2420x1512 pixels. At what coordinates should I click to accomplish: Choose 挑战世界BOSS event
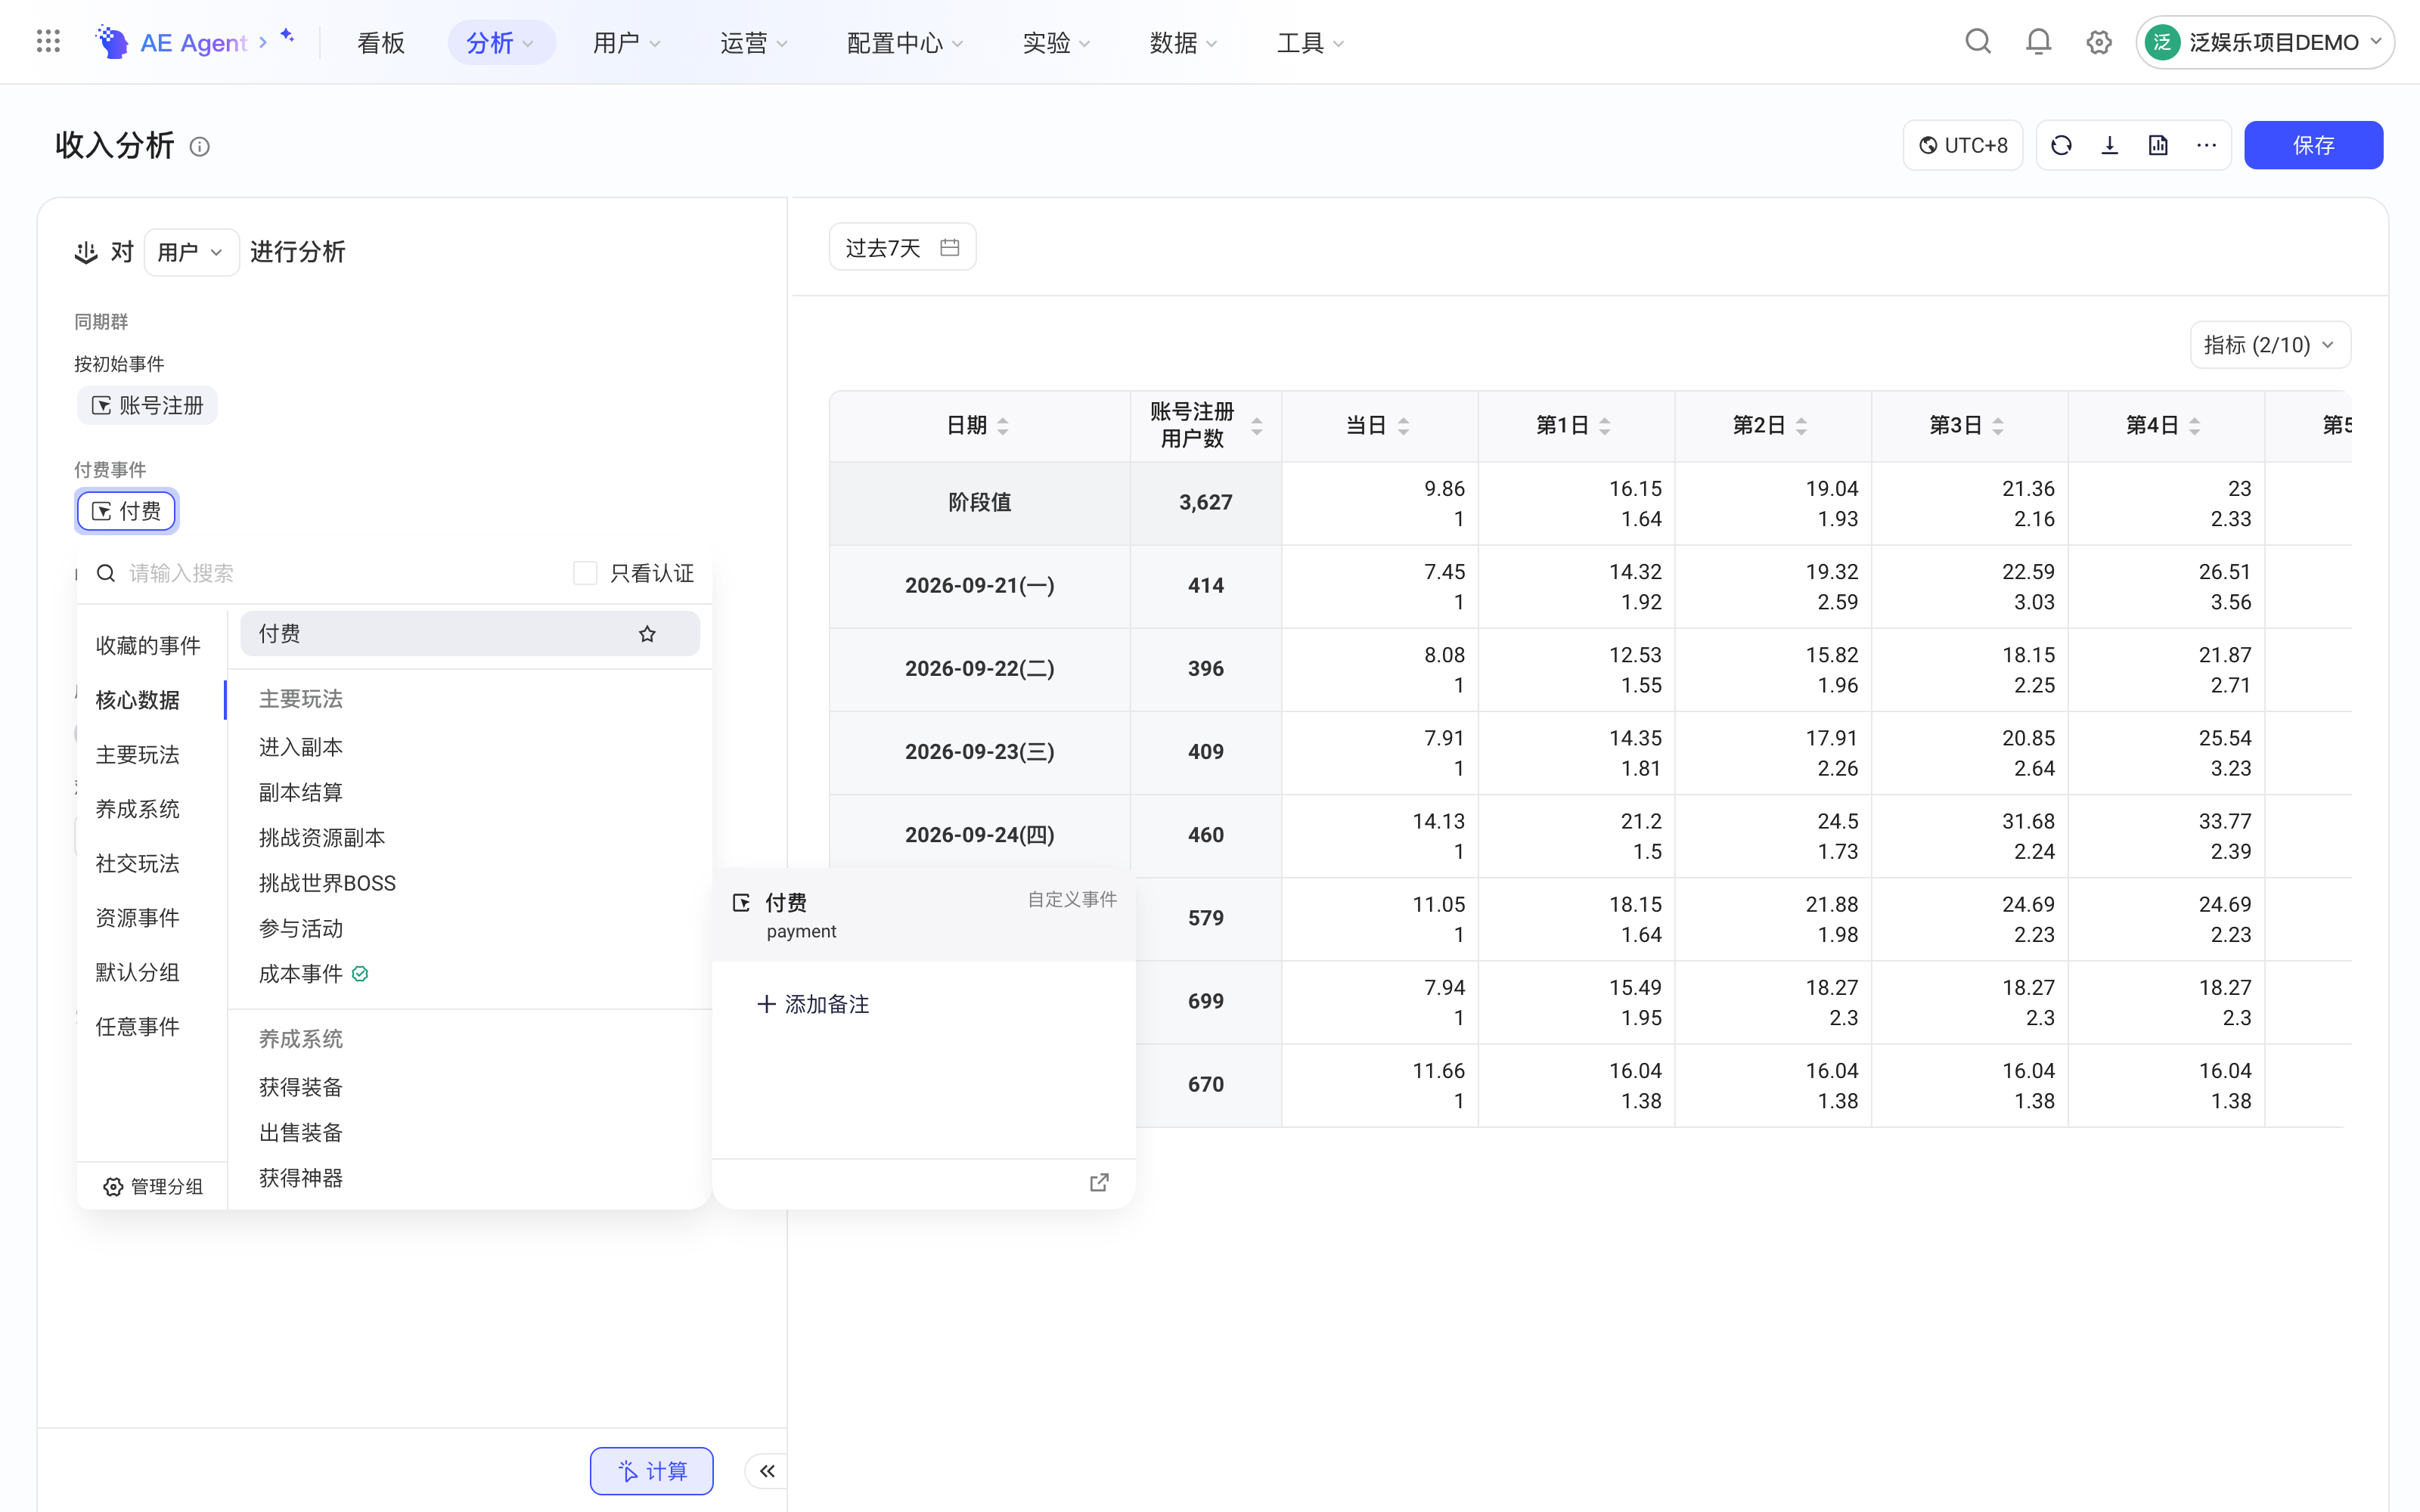327,883
